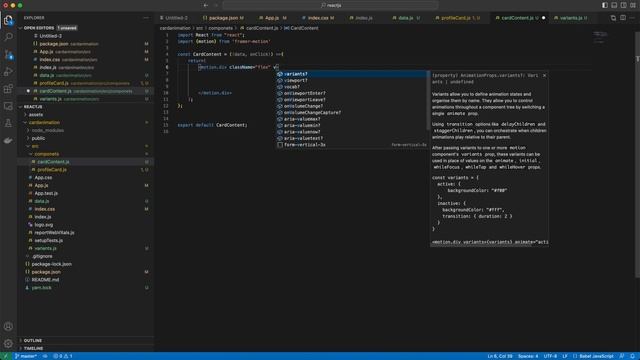Open the Explorer view in activity bar

point(8,20)
